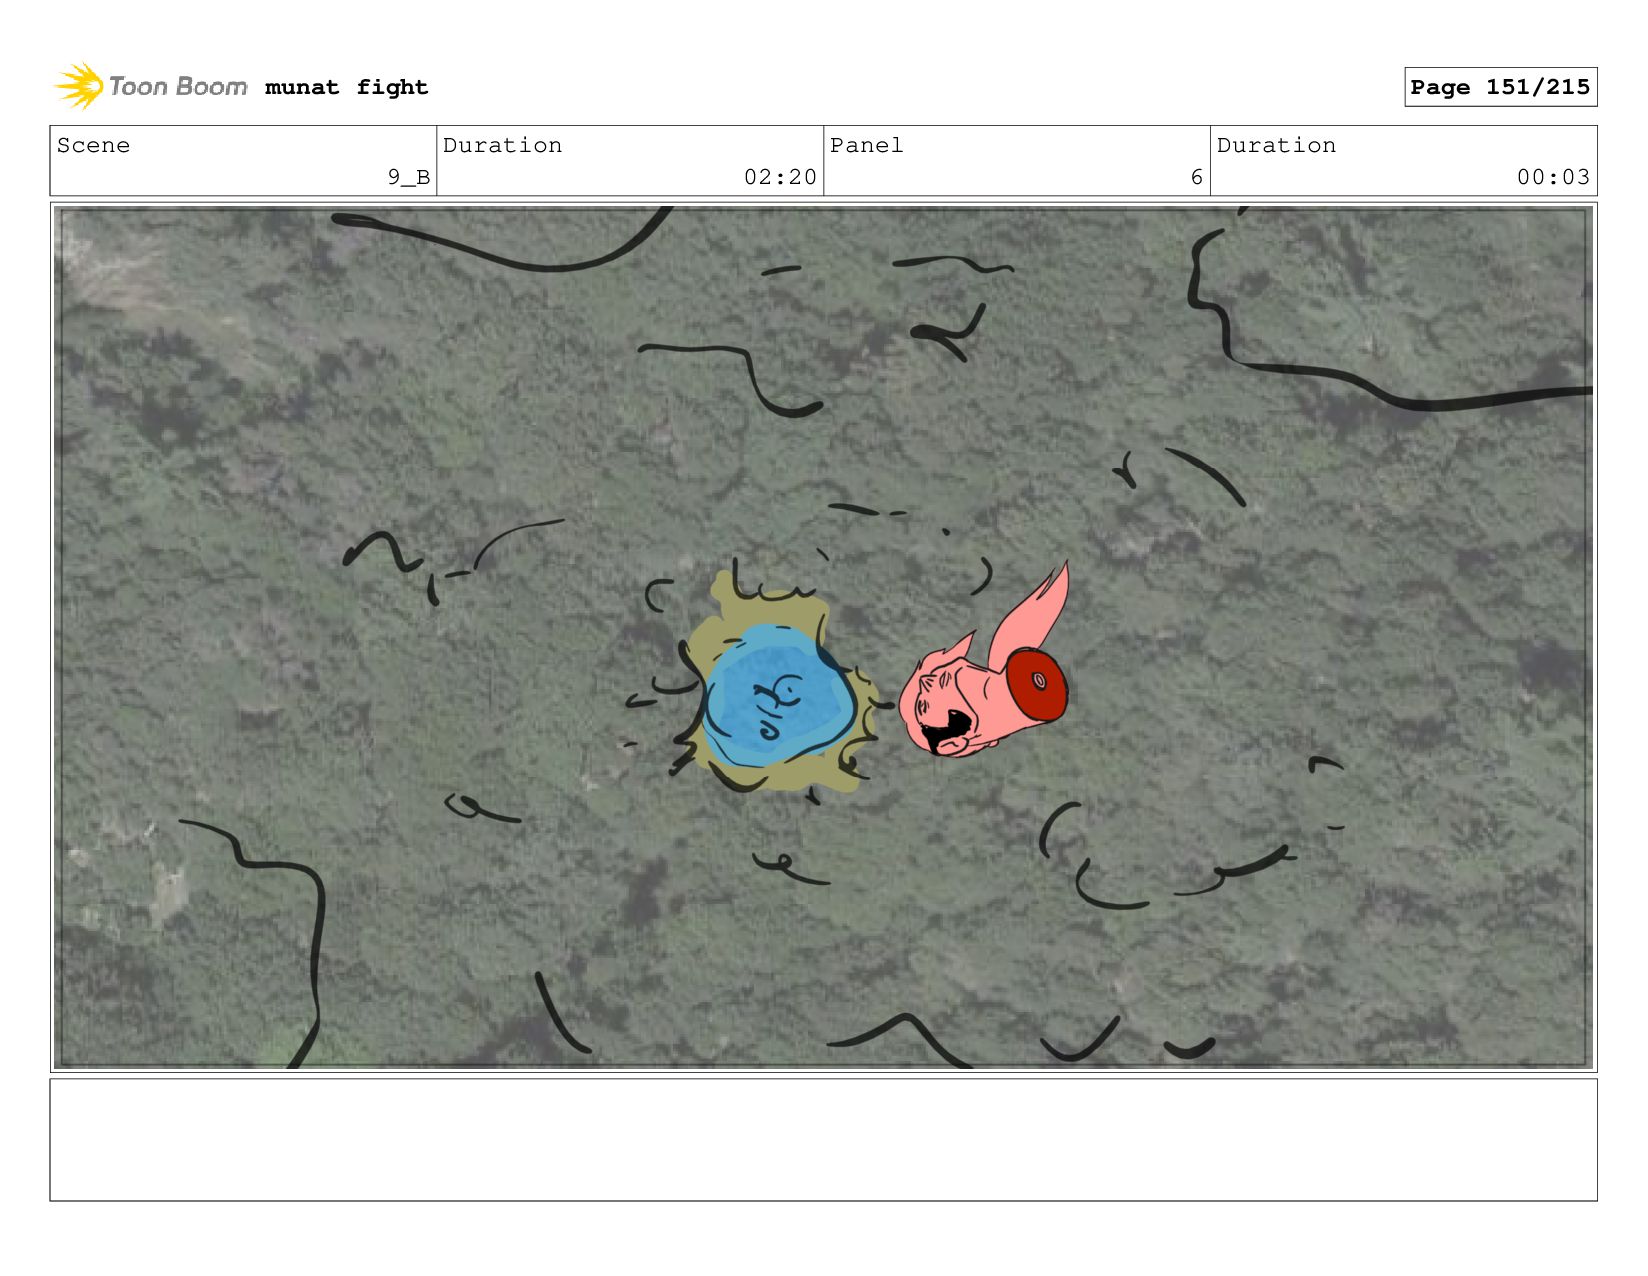Click the 'Panel' header label
The height and width of the screenshot is (1276, 1648).
866,145
